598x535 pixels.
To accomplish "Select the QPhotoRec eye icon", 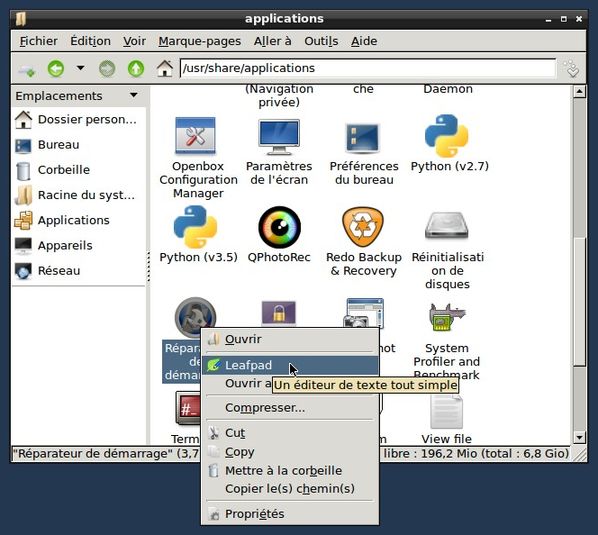I will pyautogui.click(x=279, y=227).
